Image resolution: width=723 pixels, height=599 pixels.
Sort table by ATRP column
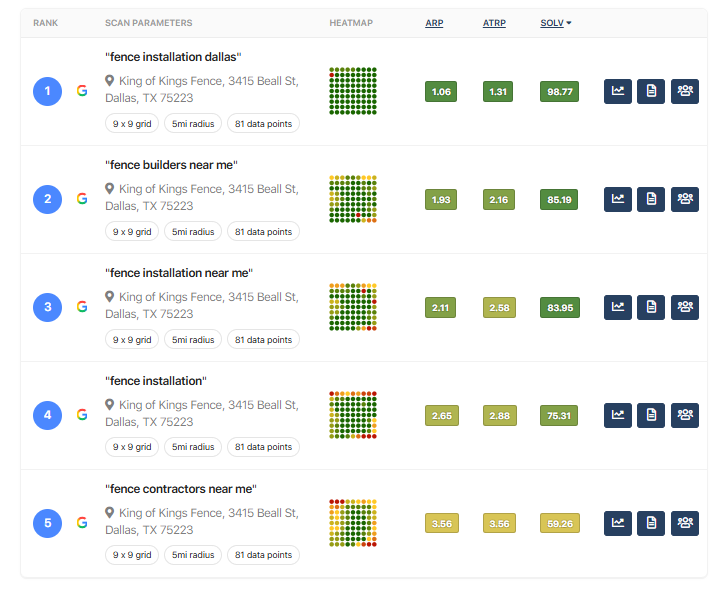pos(494,23)
